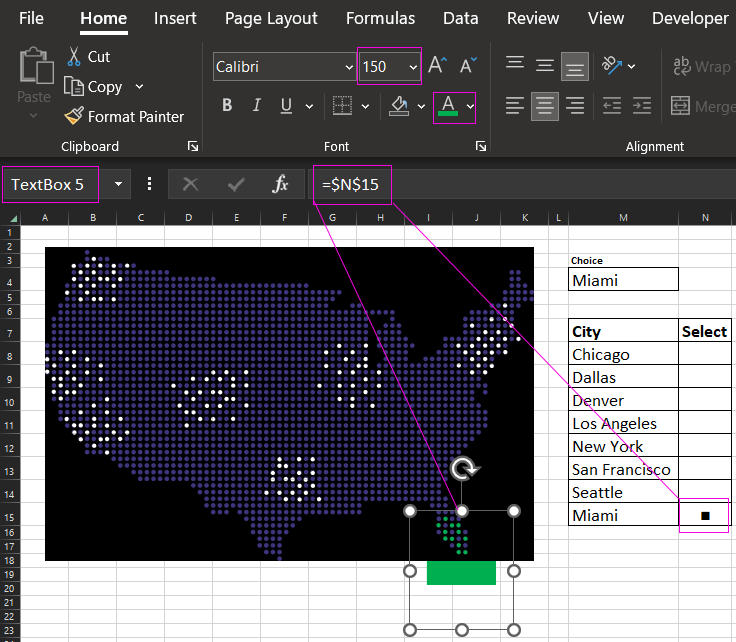Click the Format Painter brush icon
The image size is (736, 642).
[73, 116]
